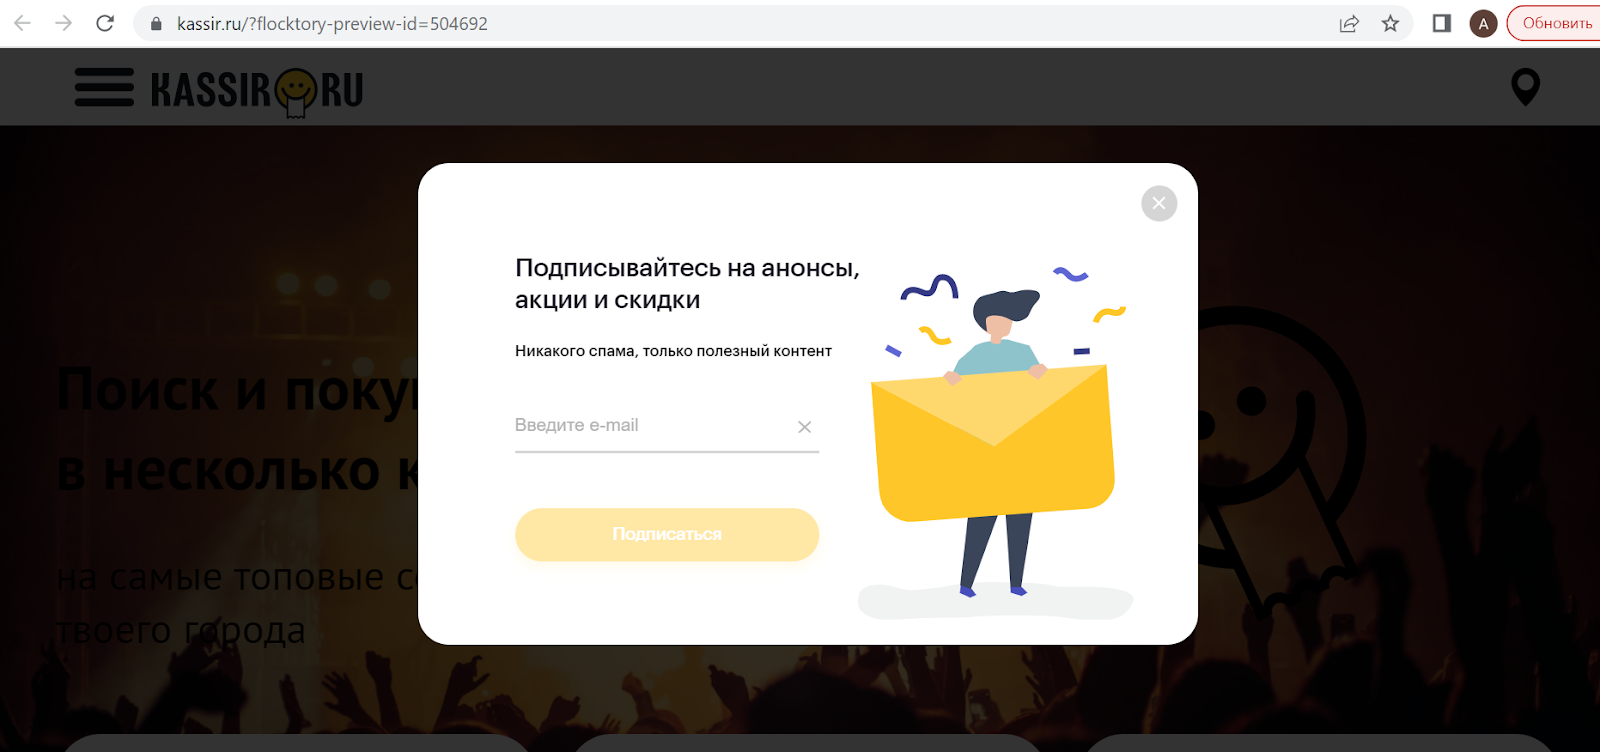
Task: Click the yellow envelope illustration
Action: (x=993, y=443)
